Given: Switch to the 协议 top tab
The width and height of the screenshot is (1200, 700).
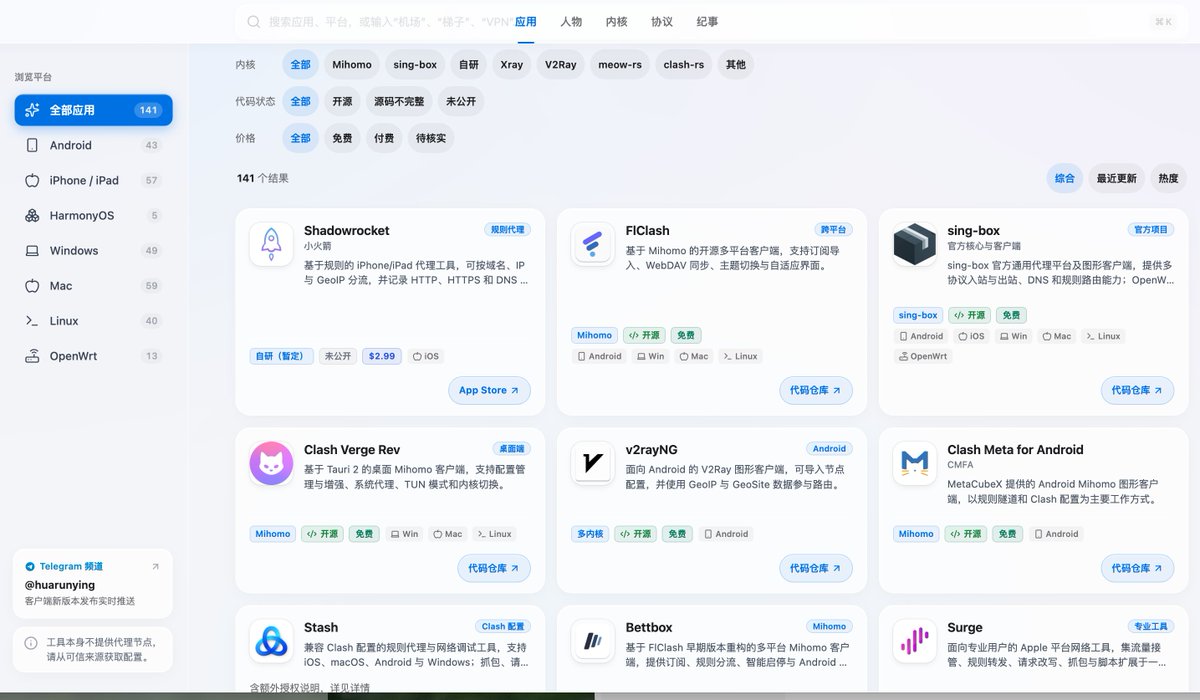Looking at the screenshot, I should tap(662, 21).
